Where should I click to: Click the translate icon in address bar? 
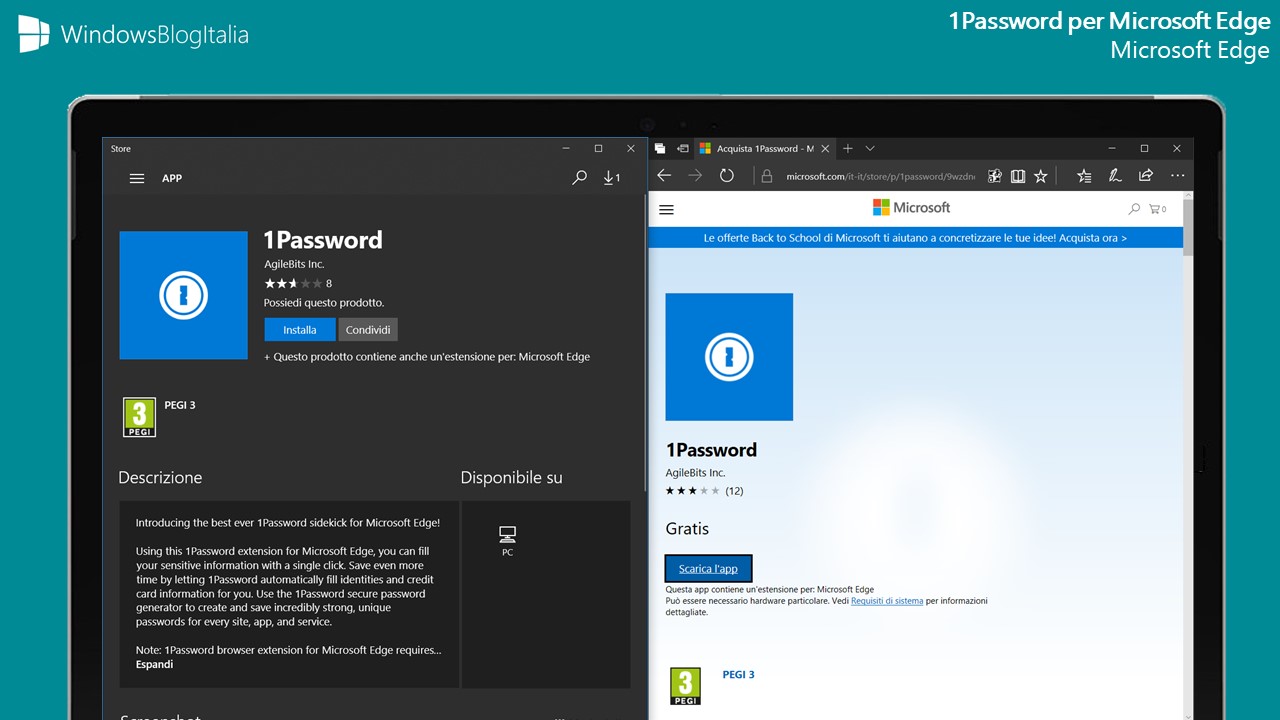click(994, 176)
